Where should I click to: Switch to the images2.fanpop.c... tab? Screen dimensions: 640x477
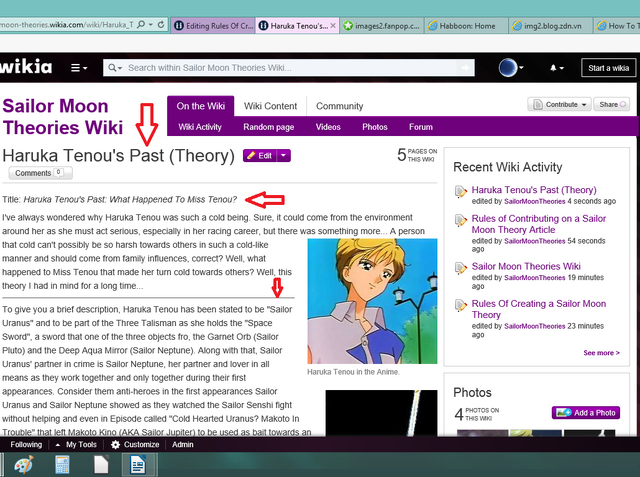tap(382, 26)
